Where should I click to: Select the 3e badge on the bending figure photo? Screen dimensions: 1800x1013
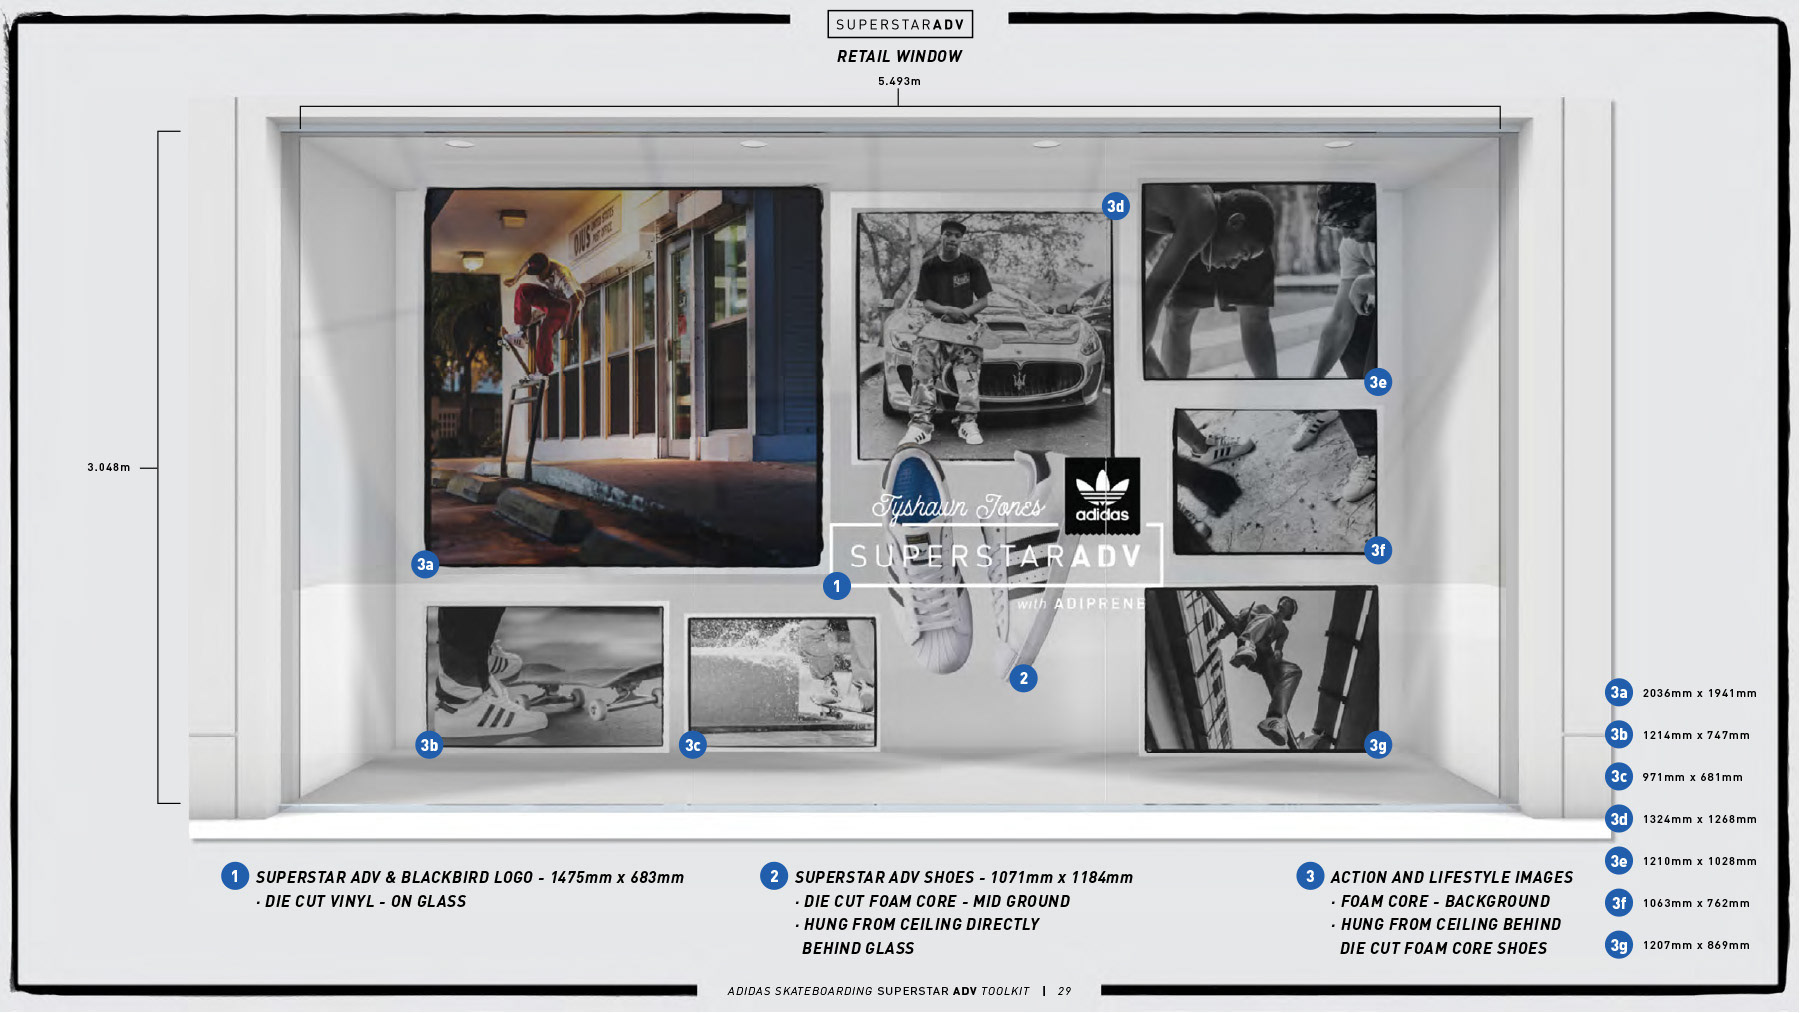click(x=1378, y=382)
